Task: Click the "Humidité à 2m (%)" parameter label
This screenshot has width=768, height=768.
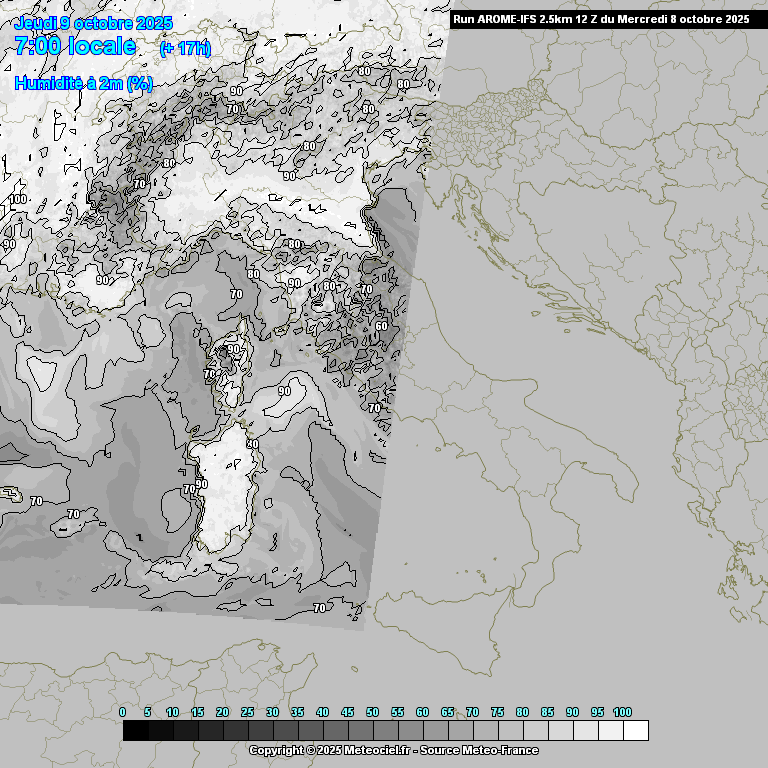Action: (x=83, y=84)
